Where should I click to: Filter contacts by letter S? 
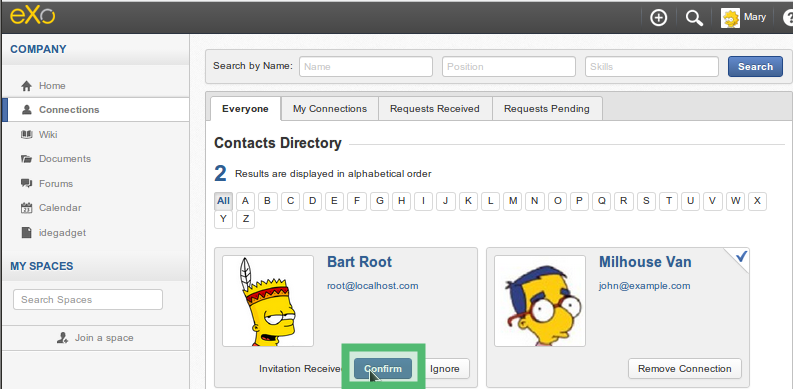646,201
